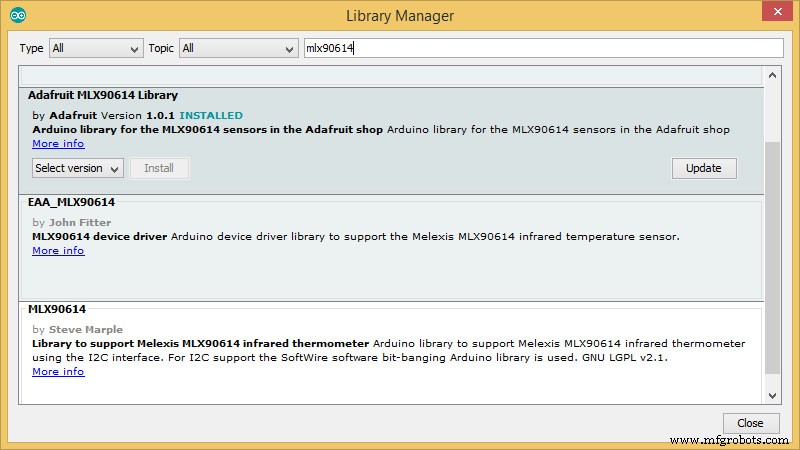Viewport: 800px width, 450px height.
Task: Click the vertical scrollbar thumb
Action: click(x=772, y=250)
